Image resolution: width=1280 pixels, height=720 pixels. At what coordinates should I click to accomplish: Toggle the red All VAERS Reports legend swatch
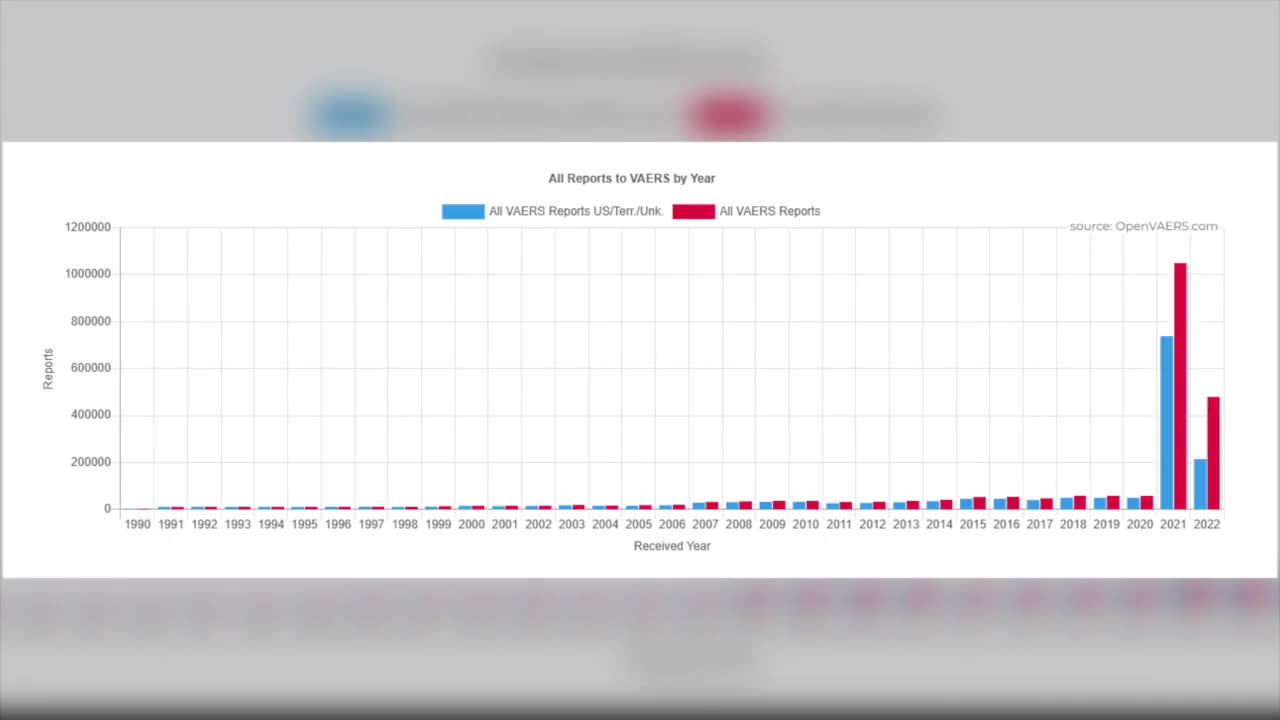point(693,211)
